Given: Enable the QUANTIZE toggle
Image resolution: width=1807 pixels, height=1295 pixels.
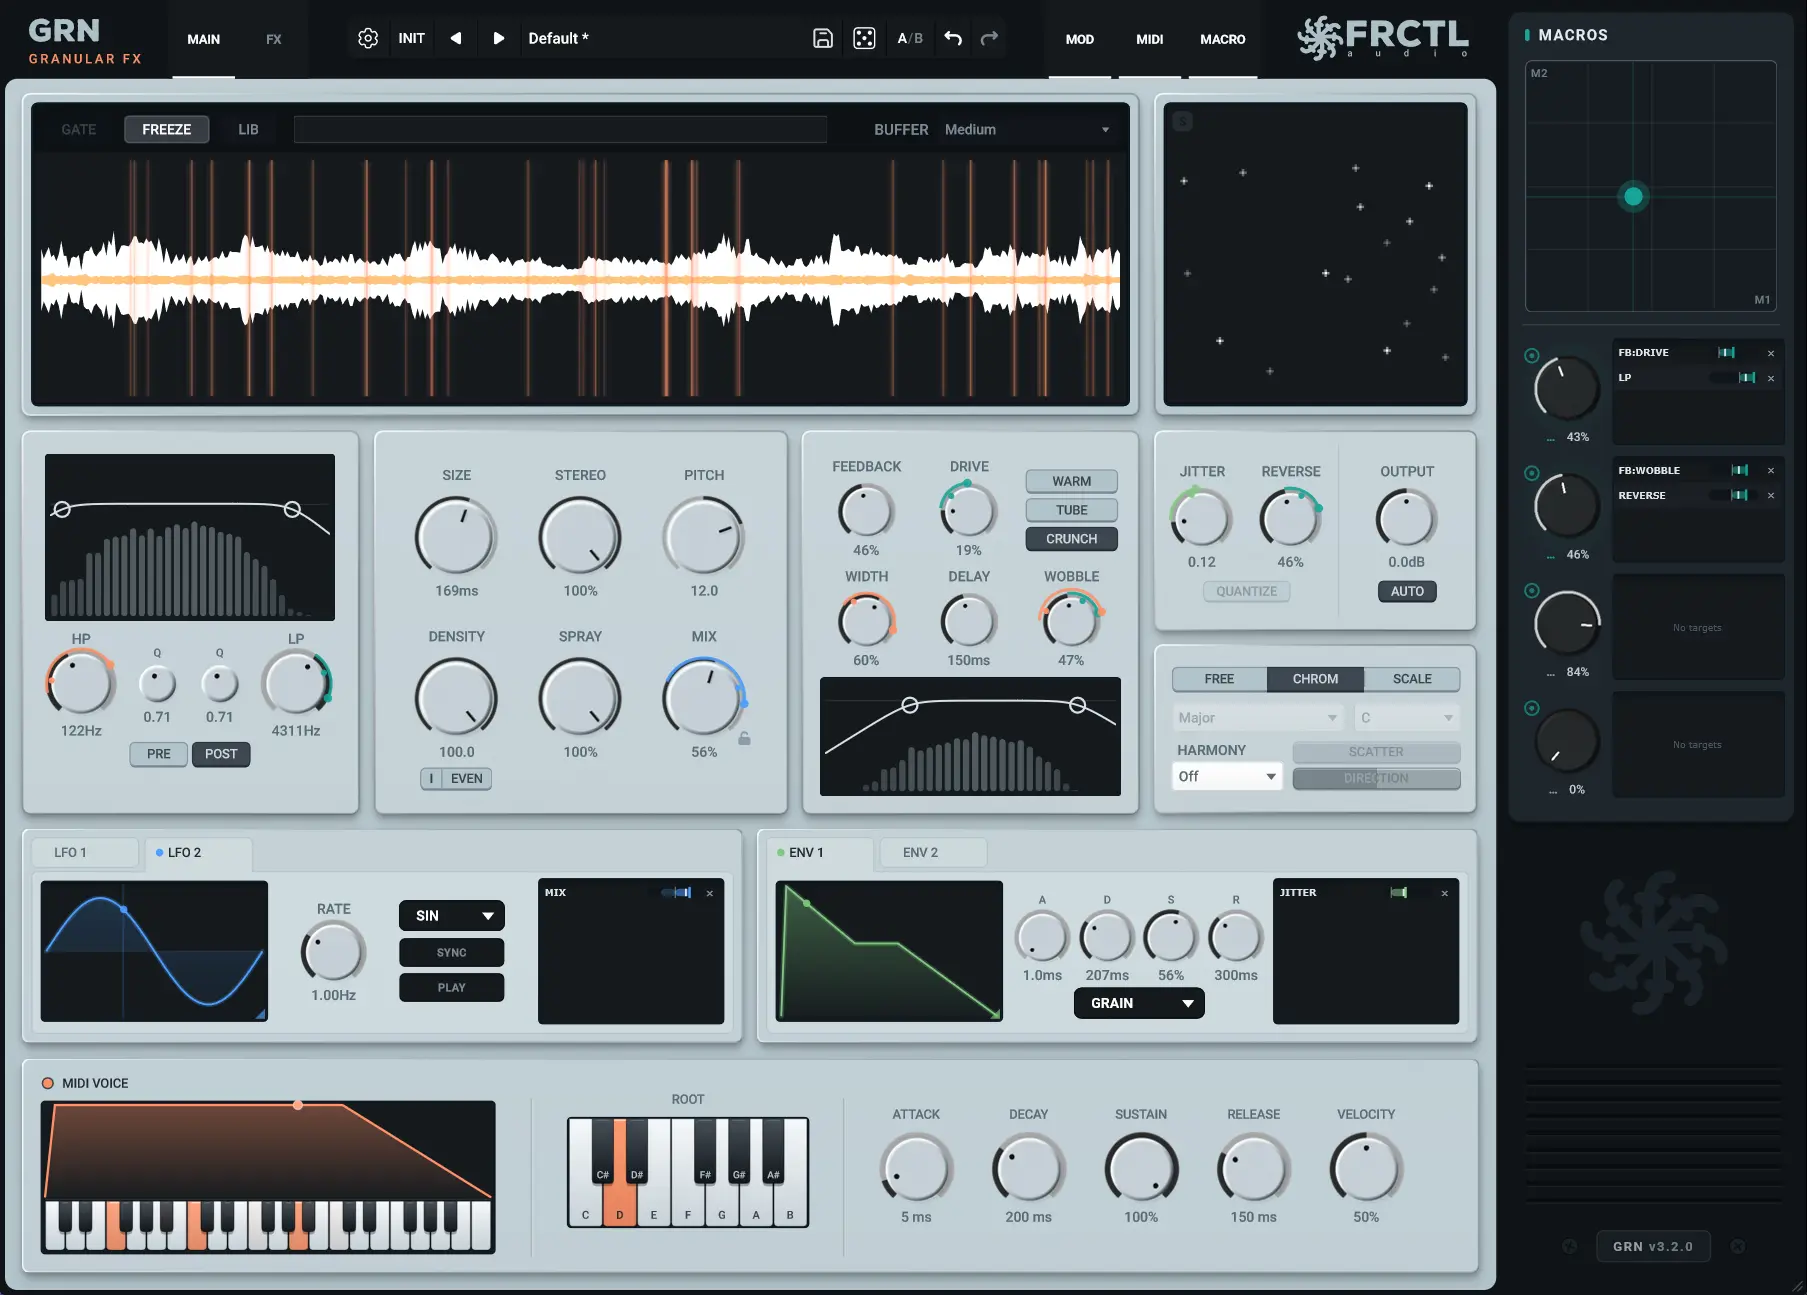Looking at the screenshot, I should [1246, 591].
